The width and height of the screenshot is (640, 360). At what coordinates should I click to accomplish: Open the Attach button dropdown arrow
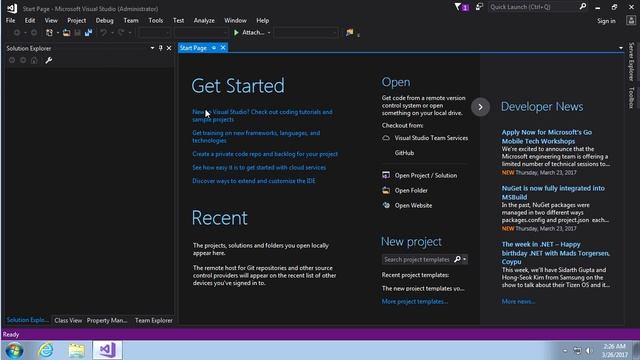(x=269, y=33)
